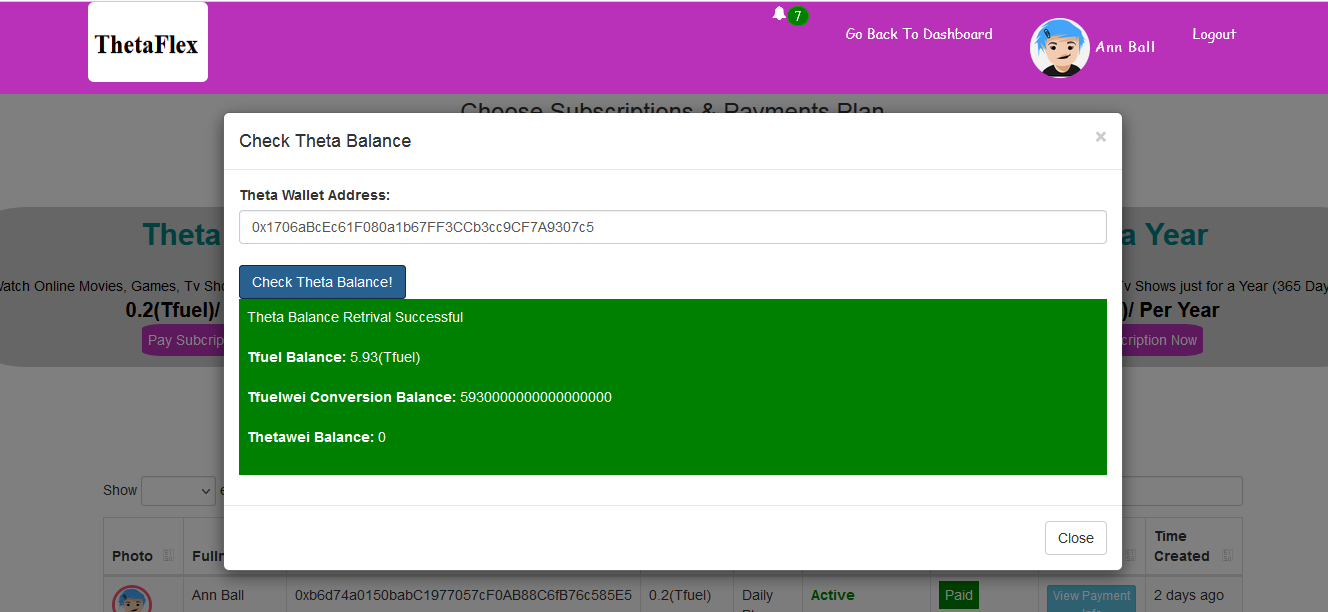Click the Close button in the modal footer
Screen dimensions: 1328x612
tap(1076, 538)
